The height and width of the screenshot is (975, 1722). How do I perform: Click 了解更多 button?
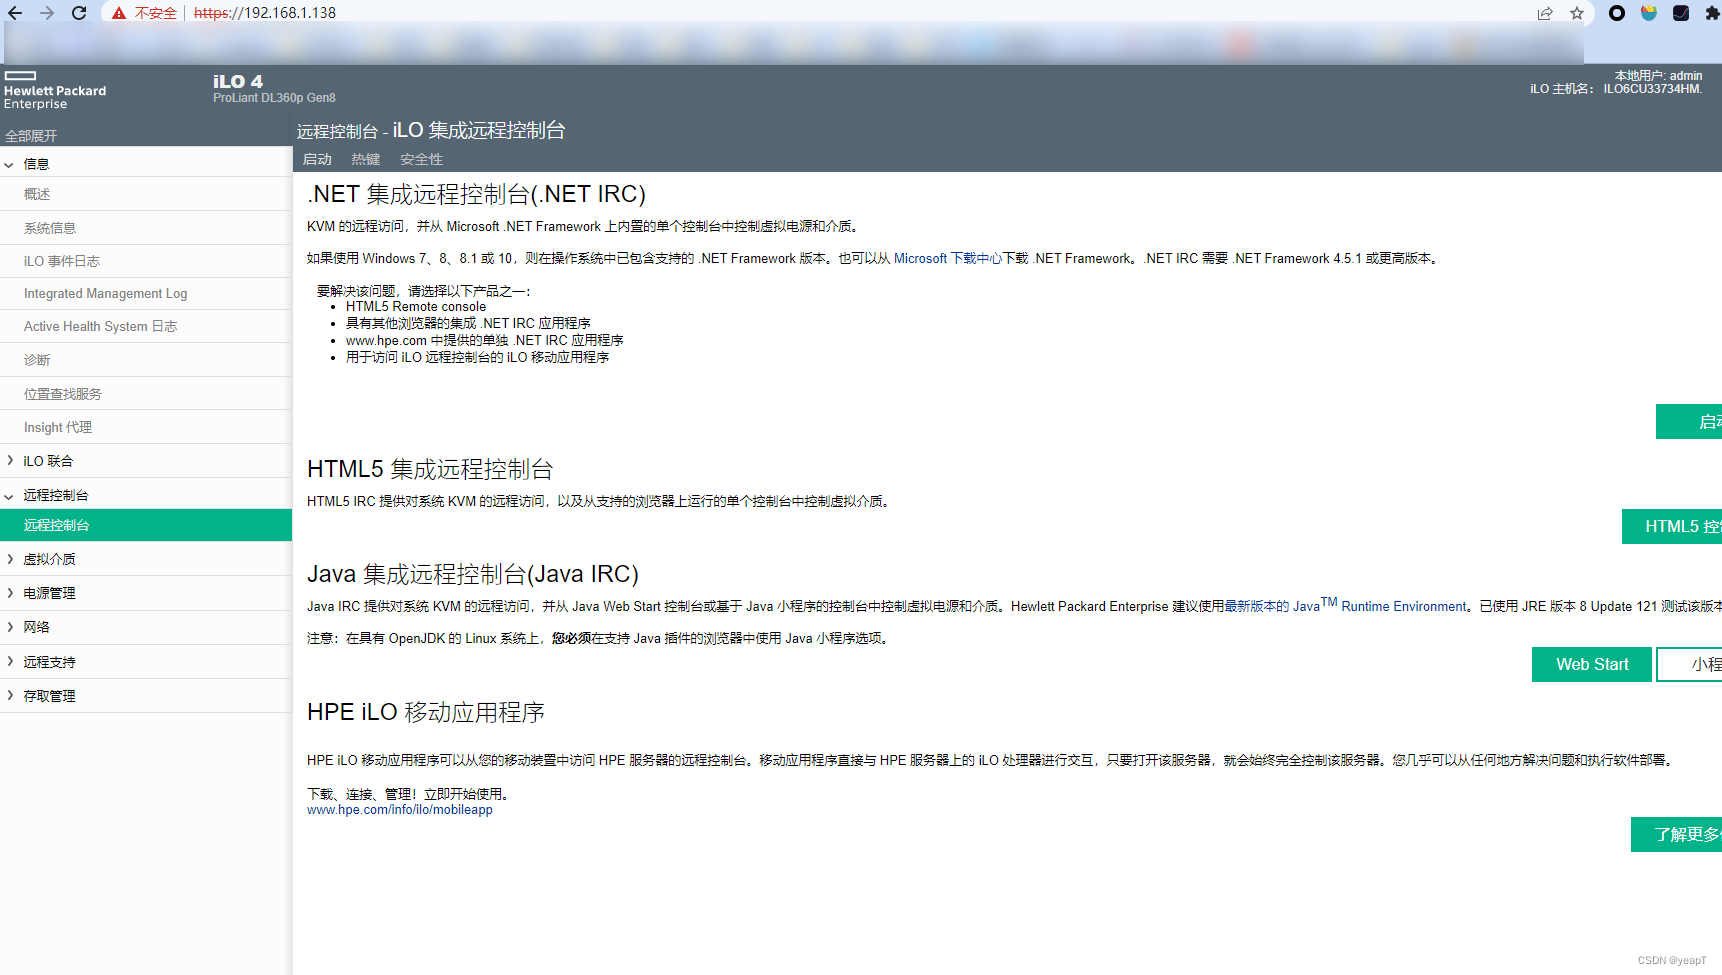[x=1677, y=834]
